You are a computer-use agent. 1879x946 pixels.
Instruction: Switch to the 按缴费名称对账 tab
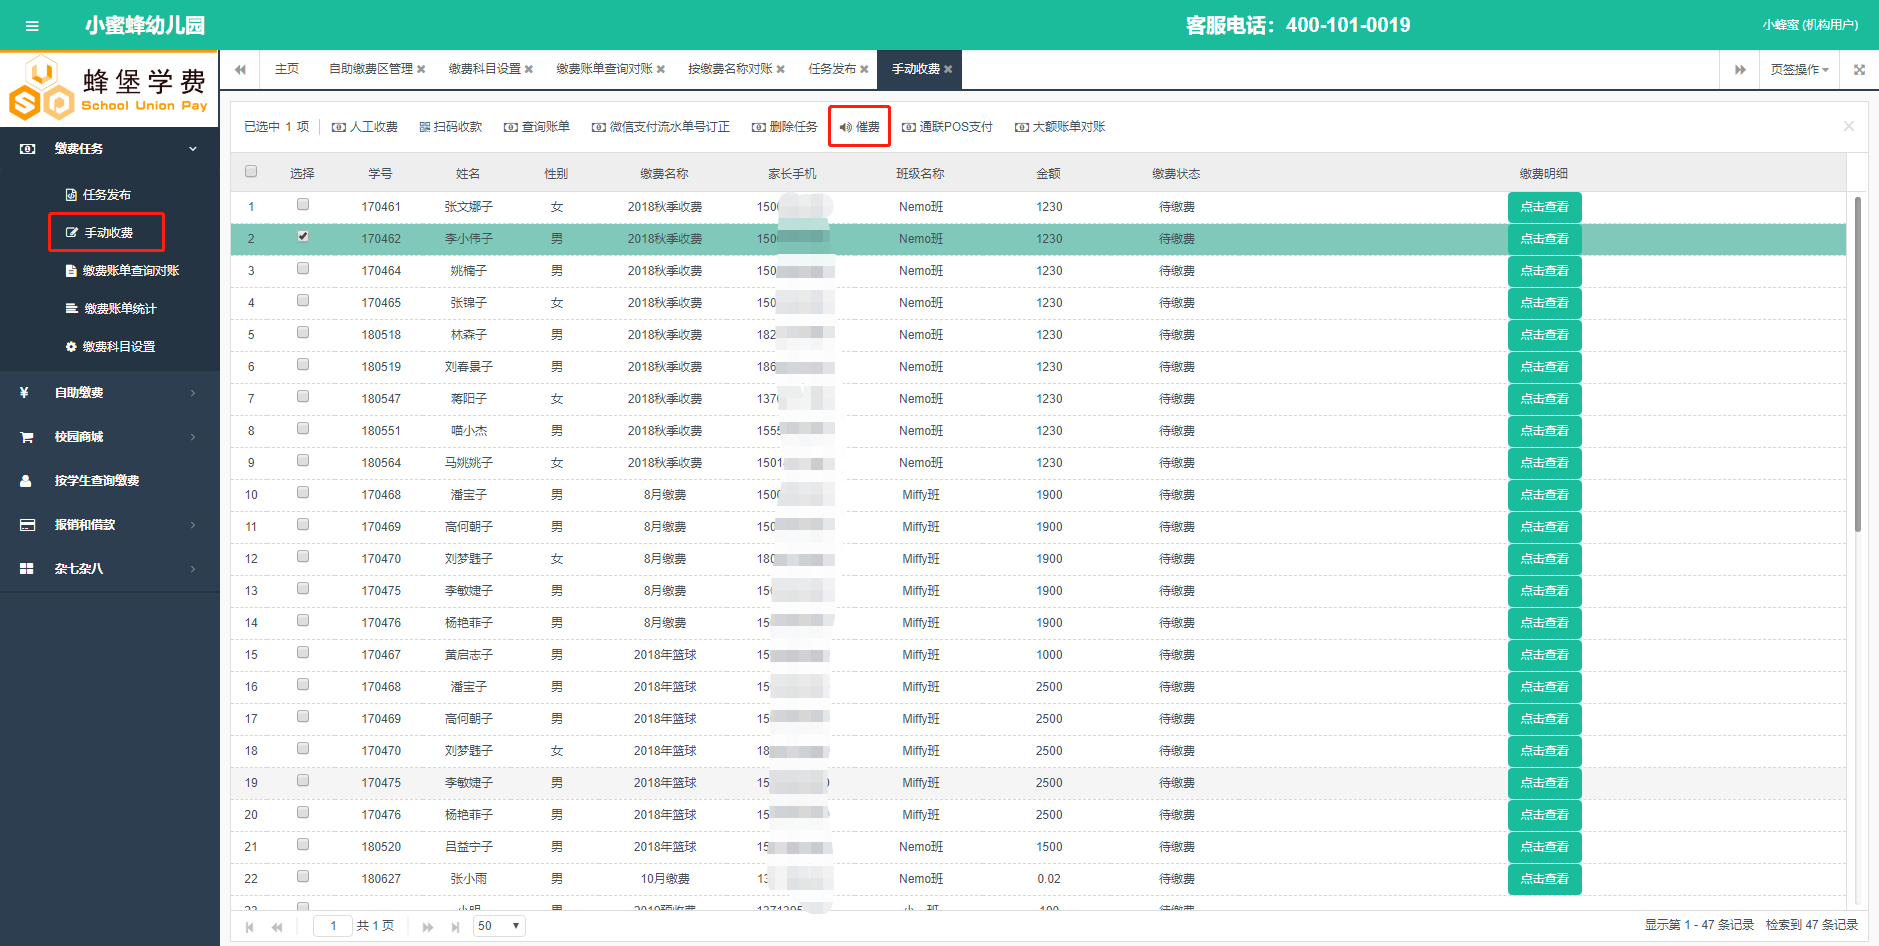coord(730,69)
